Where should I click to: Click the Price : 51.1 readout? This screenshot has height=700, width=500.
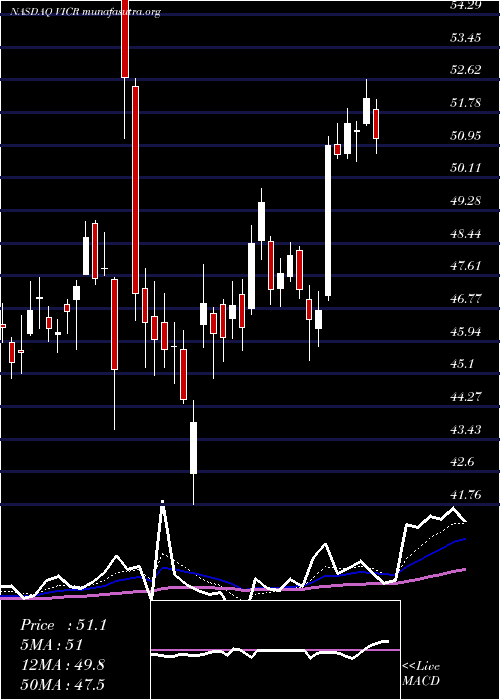point(63,625)
